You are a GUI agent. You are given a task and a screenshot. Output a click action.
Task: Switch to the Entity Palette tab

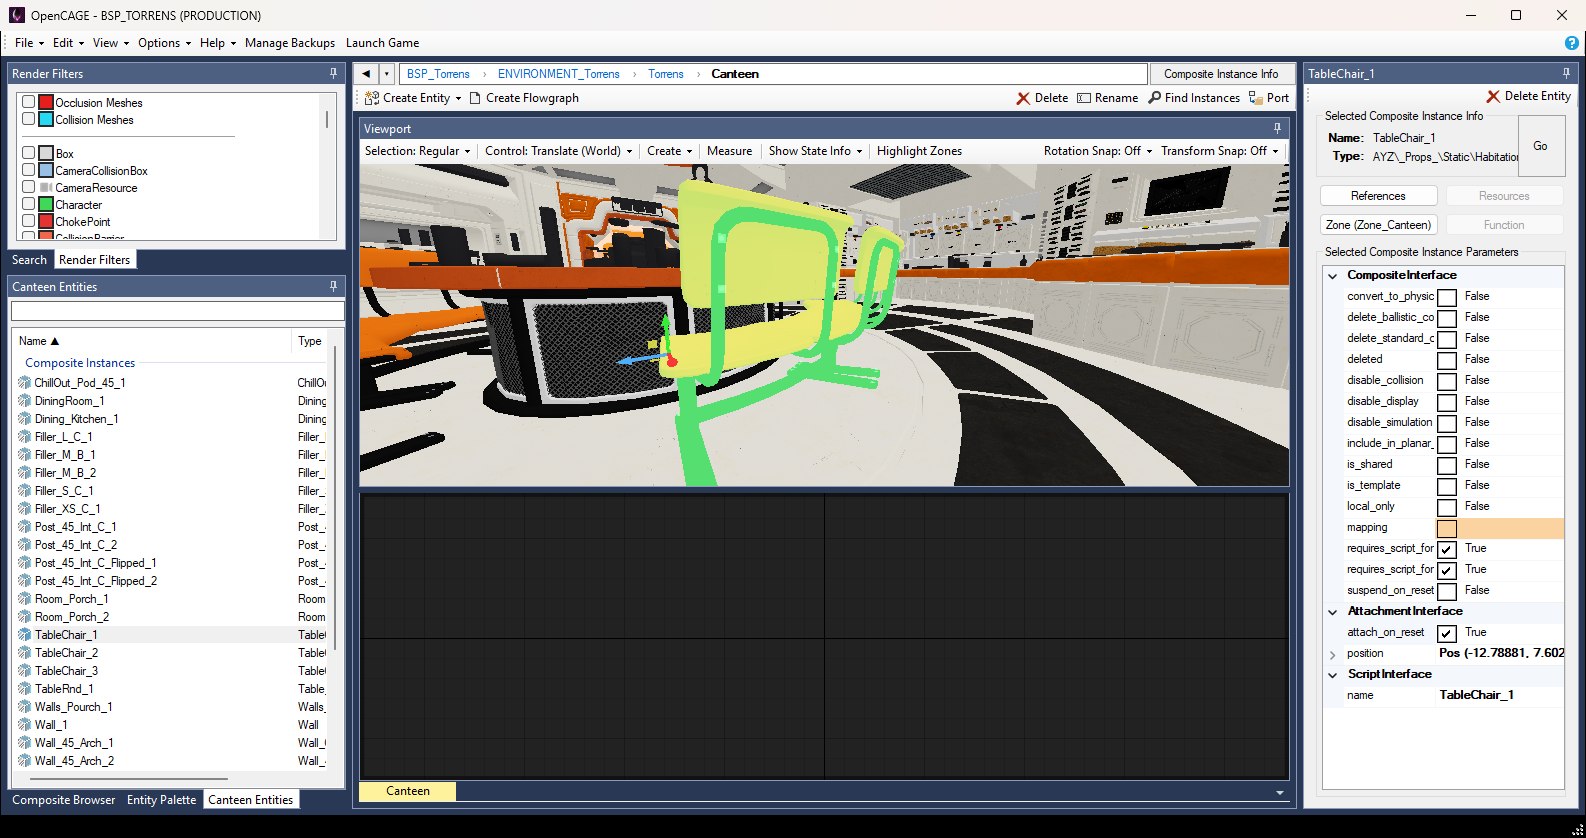tap(162, 800)
